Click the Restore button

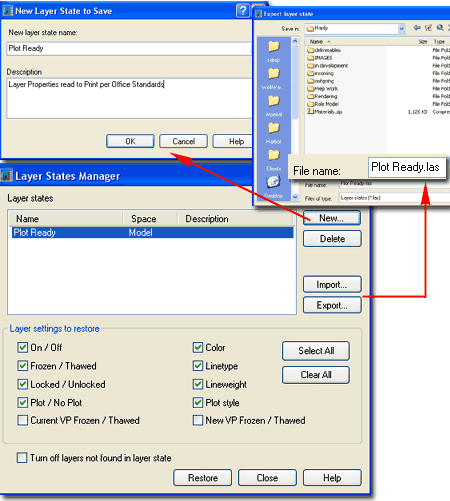coord(203,478)
